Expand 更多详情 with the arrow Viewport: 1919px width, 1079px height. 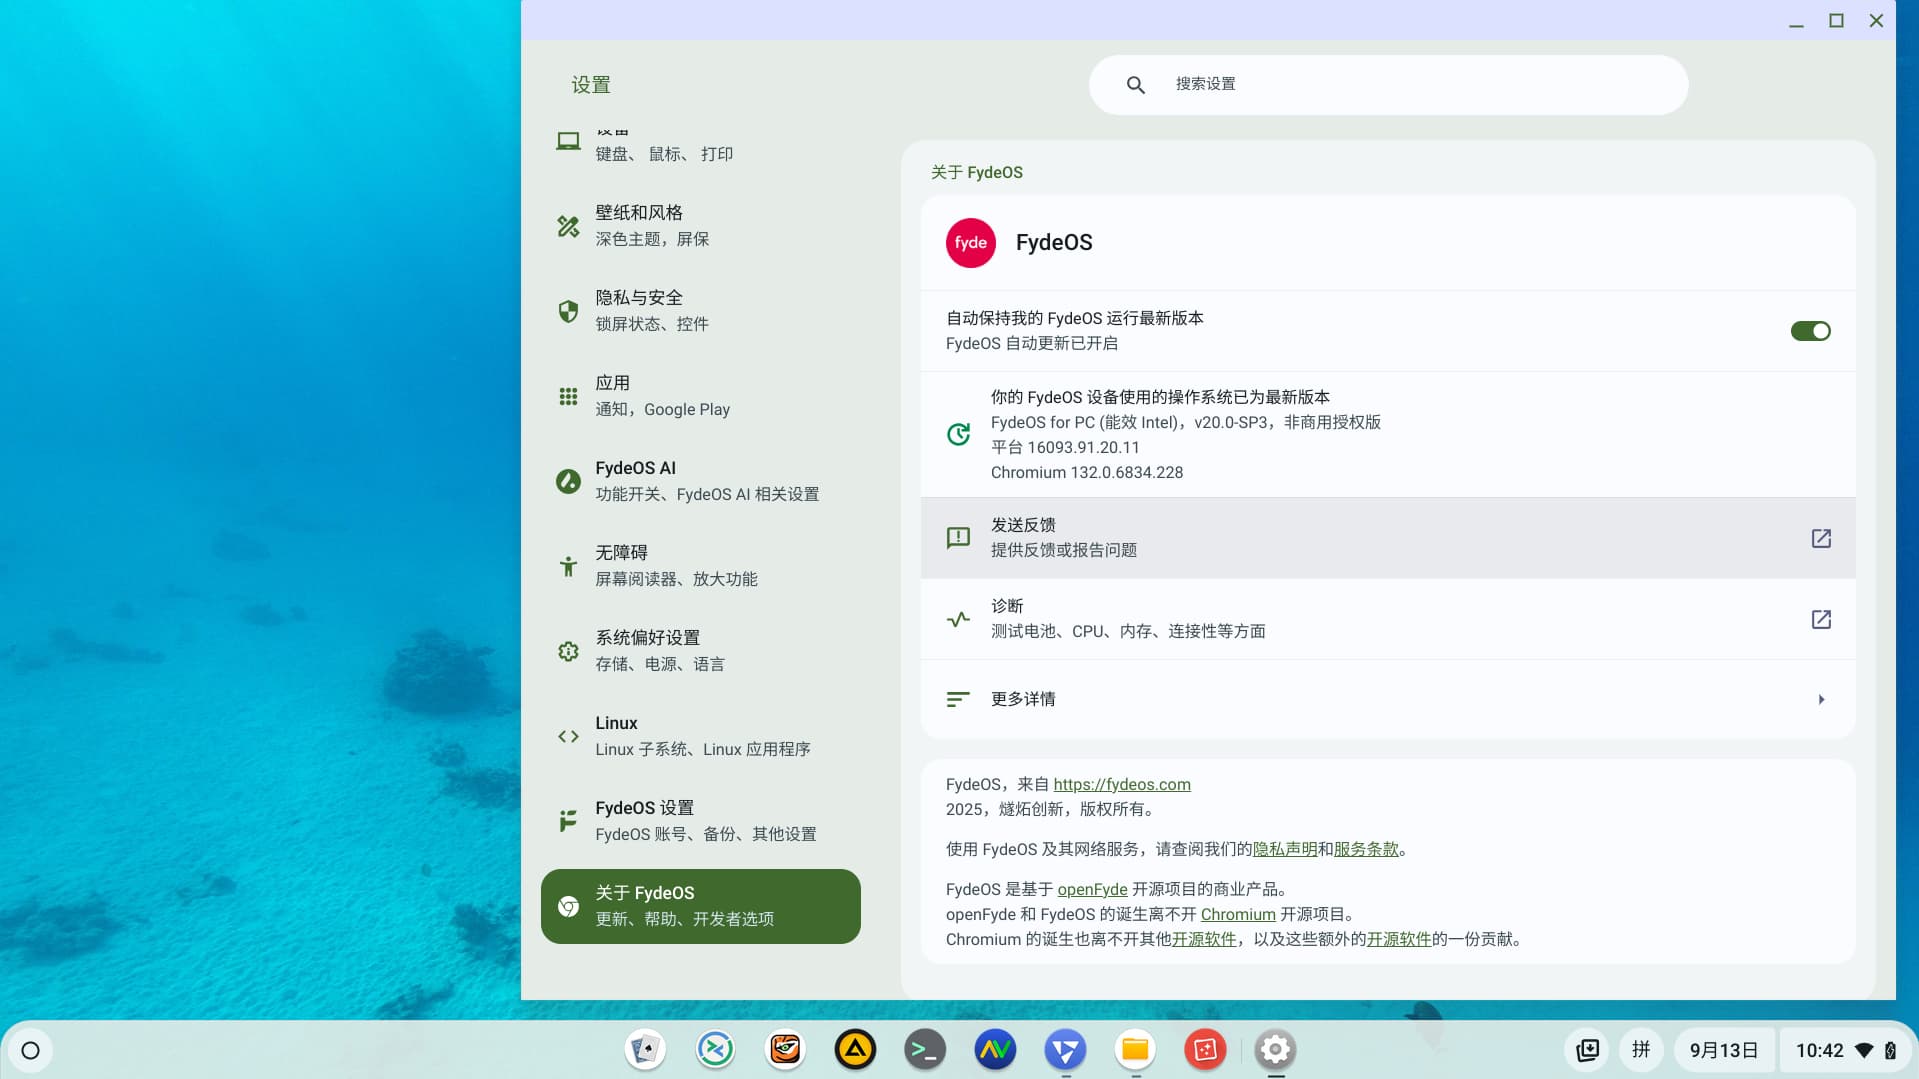pos(1821,699)
